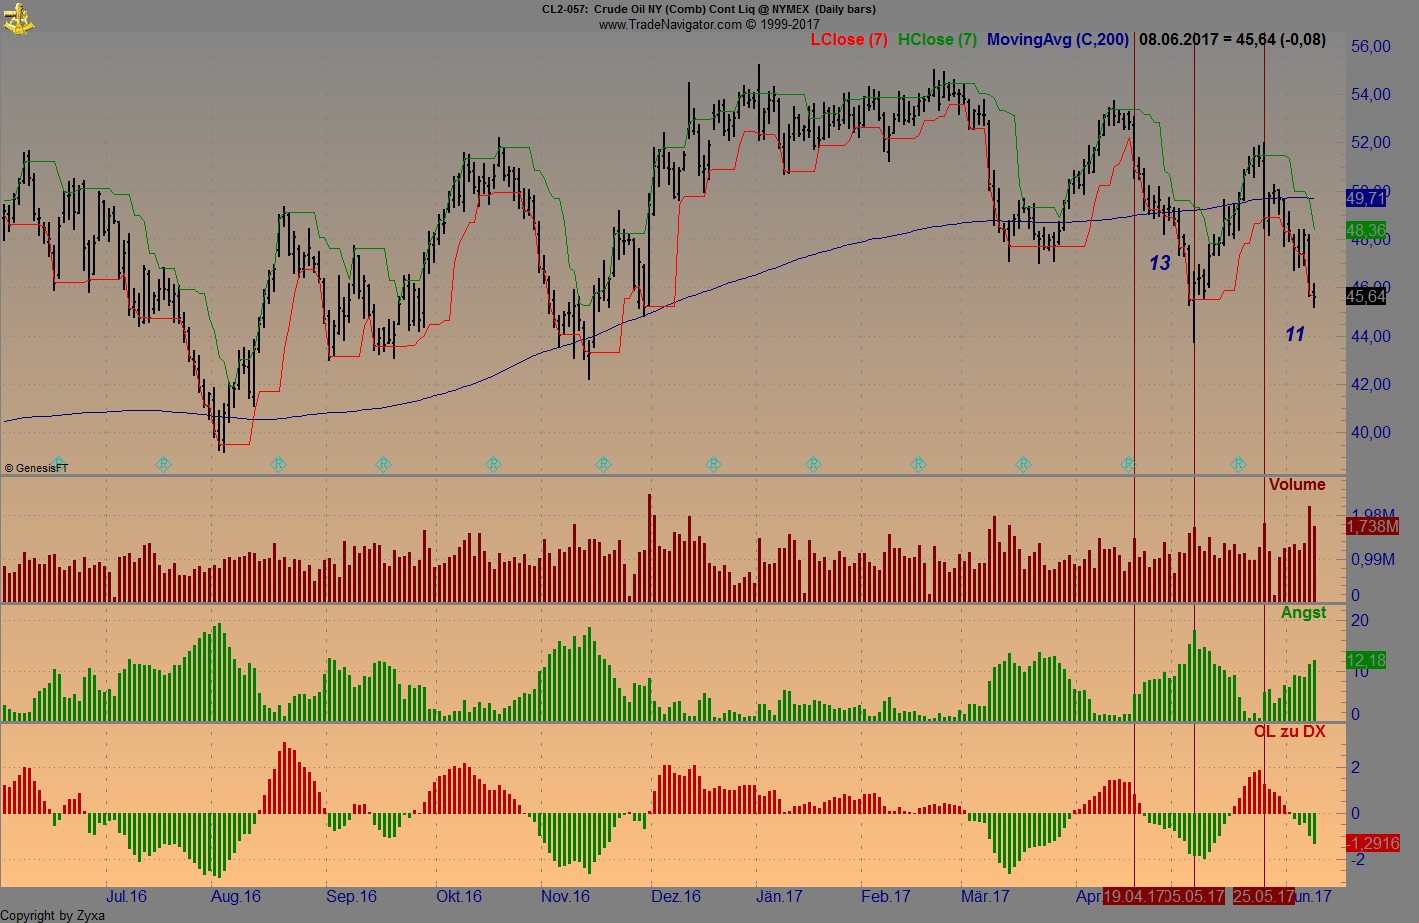Click the rollover diamond marker near Apr.17
Screen dimensions: 1419x923
(x=1128, y=464)
